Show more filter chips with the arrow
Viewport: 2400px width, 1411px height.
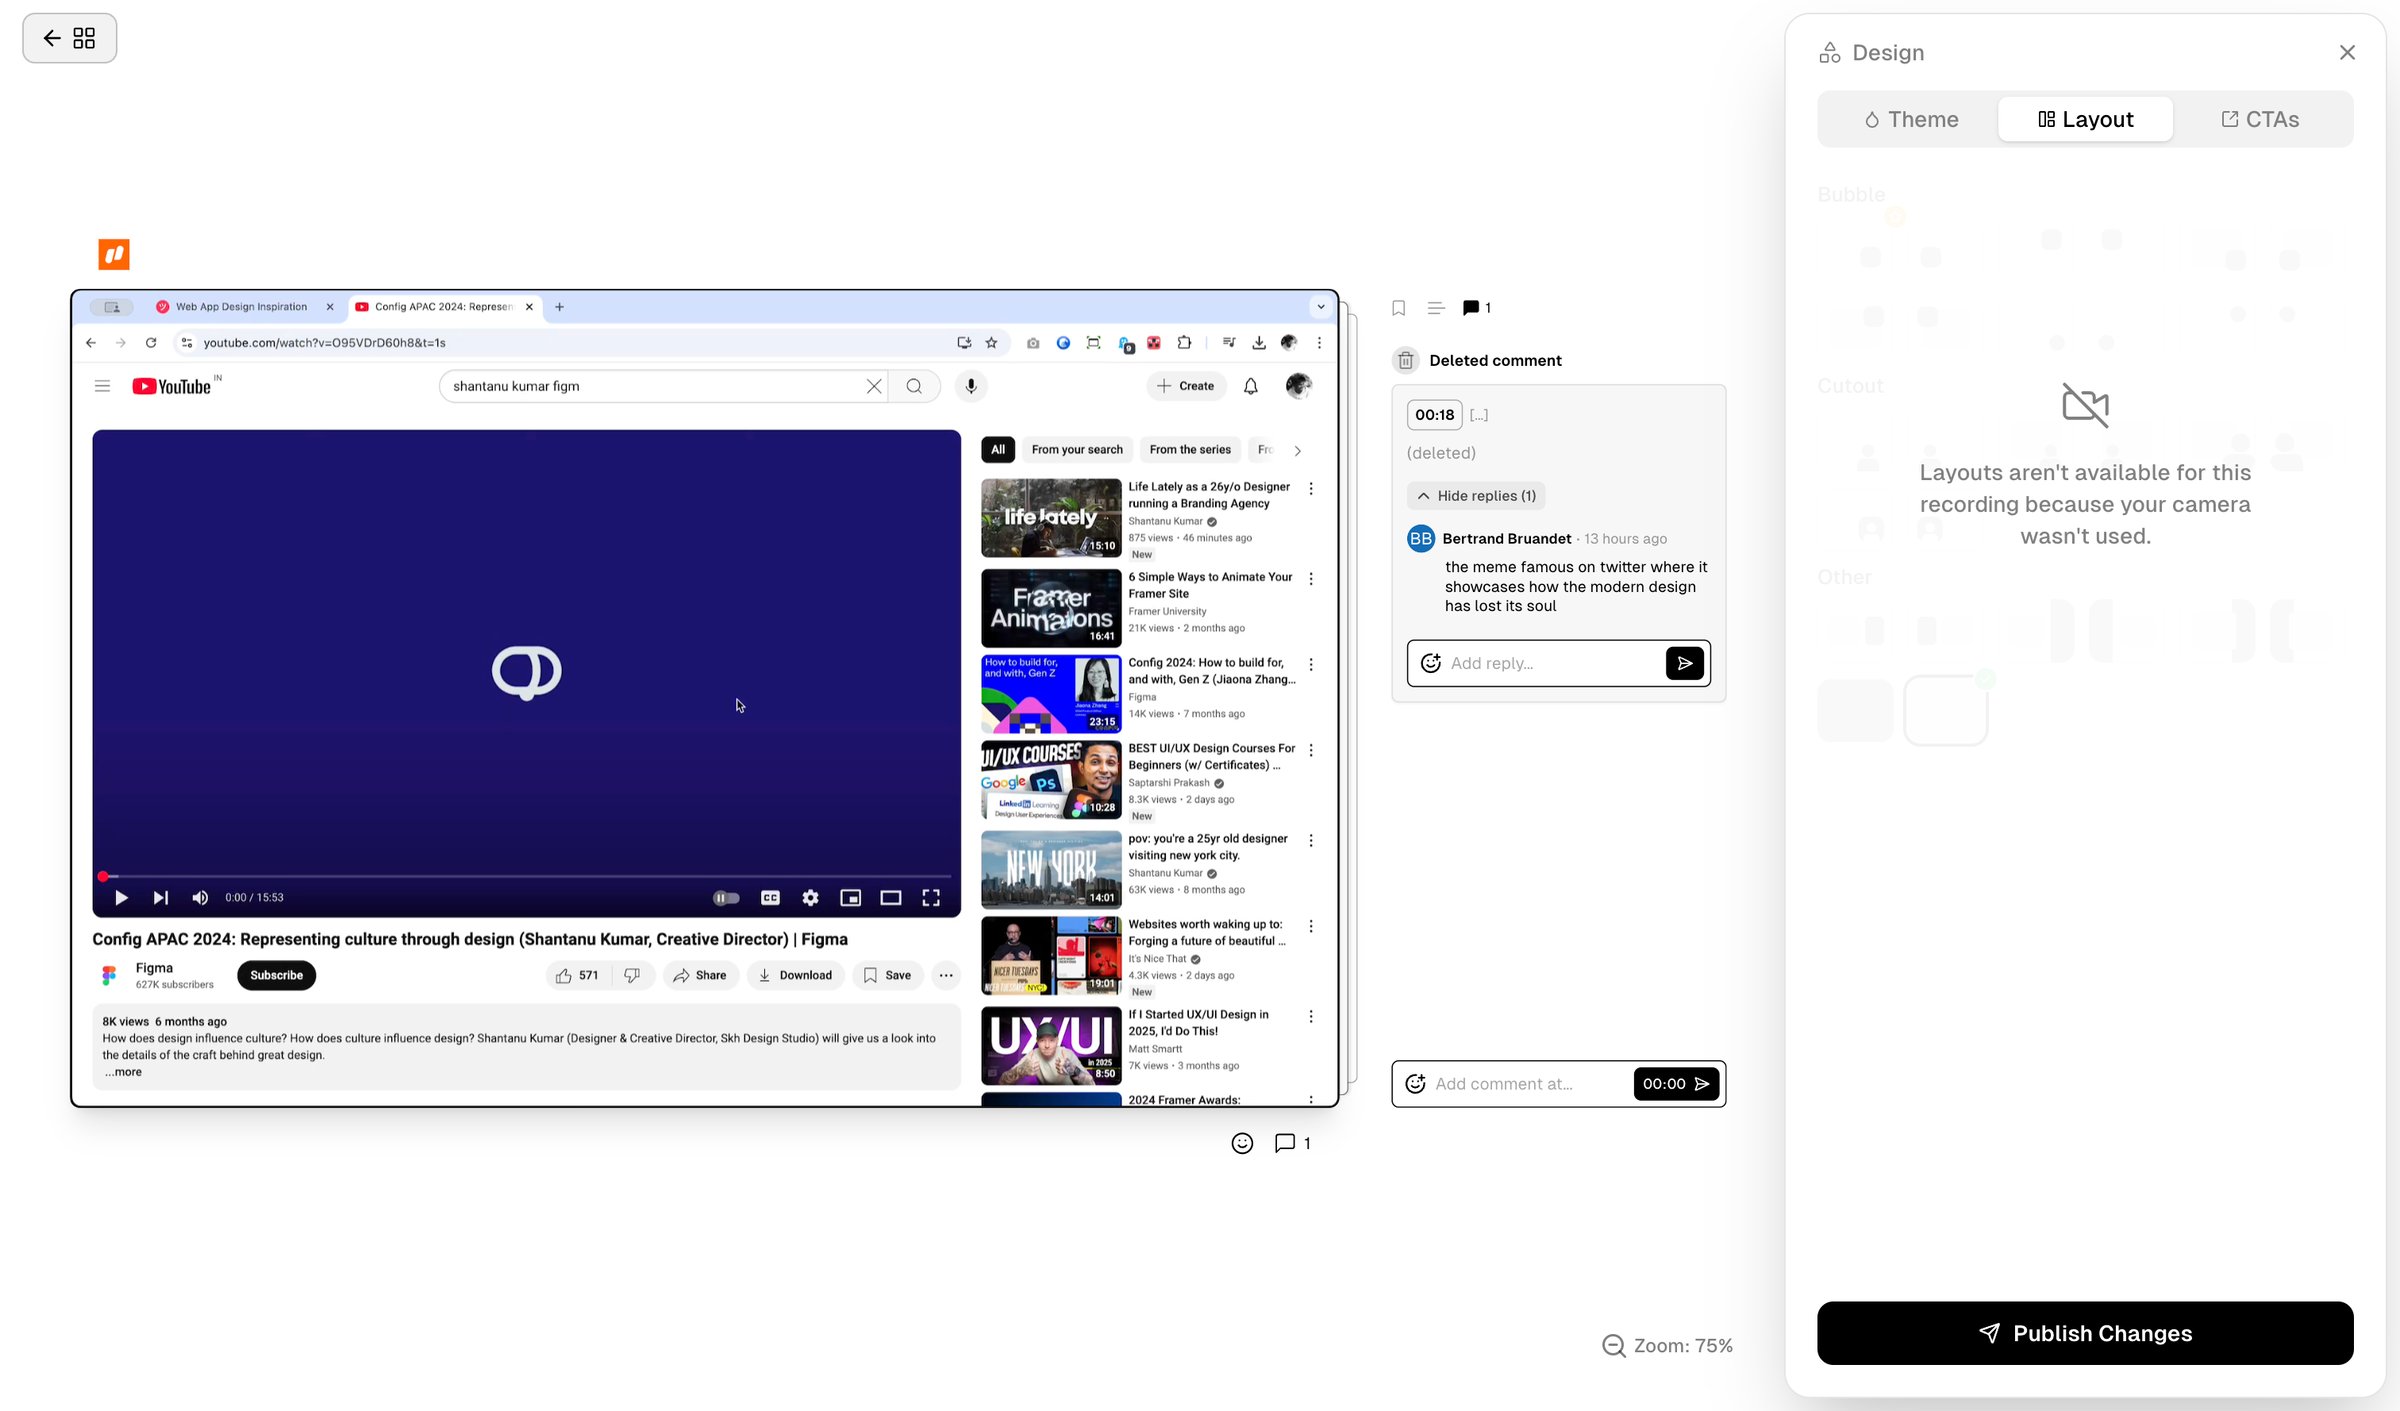[x=1298, y=451]
